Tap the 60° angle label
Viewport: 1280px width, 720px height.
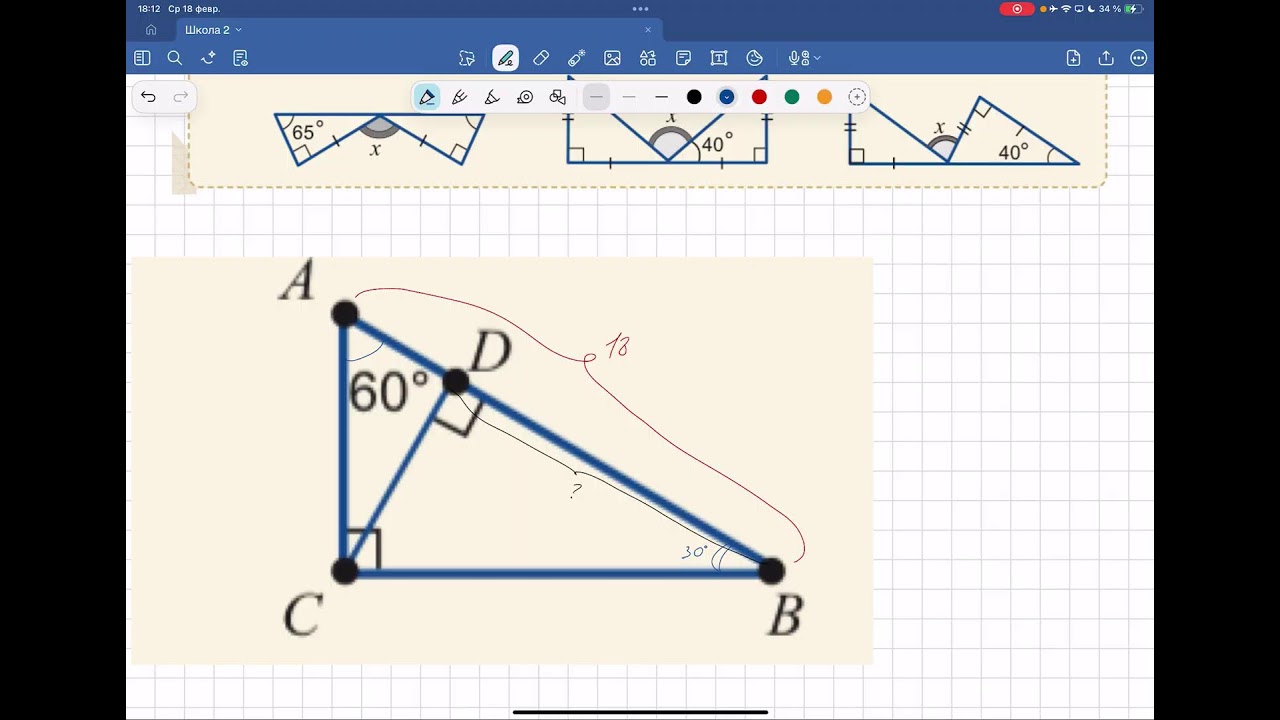[388, 392]
